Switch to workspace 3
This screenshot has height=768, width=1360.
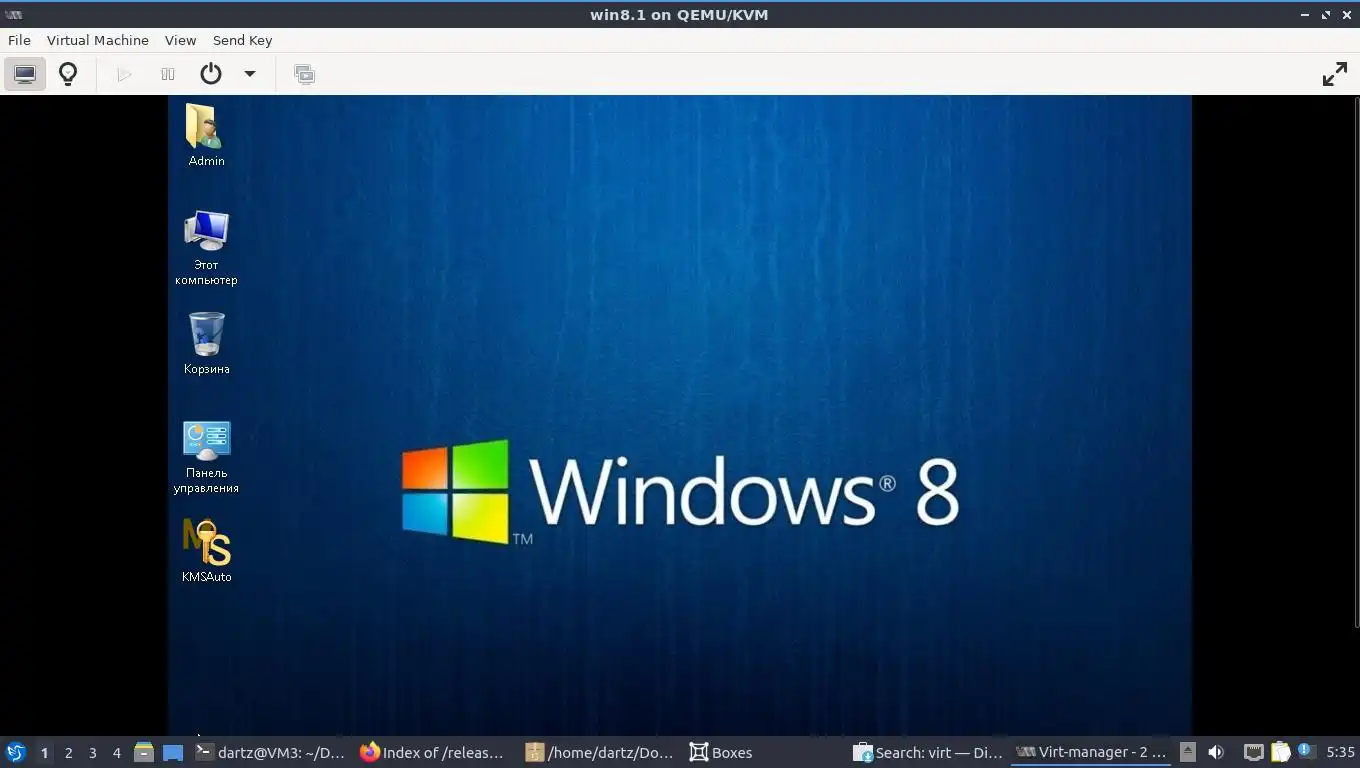(x=92, y=752)
